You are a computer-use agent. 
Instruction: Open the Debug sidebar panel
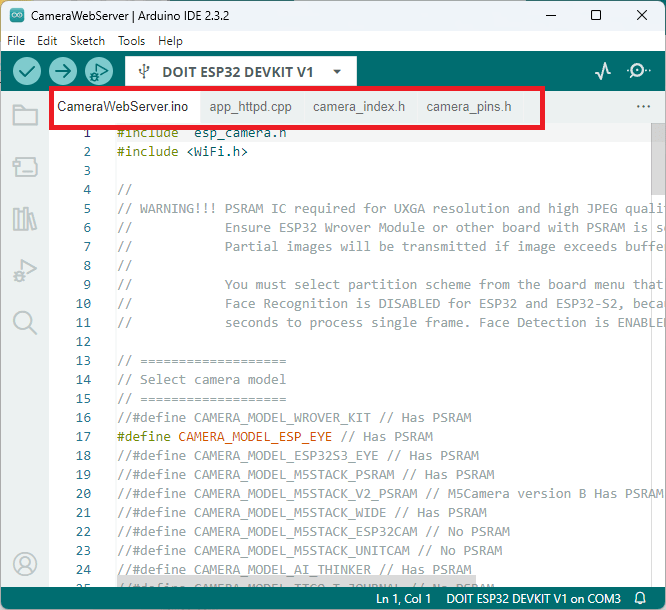click(25, 270)
